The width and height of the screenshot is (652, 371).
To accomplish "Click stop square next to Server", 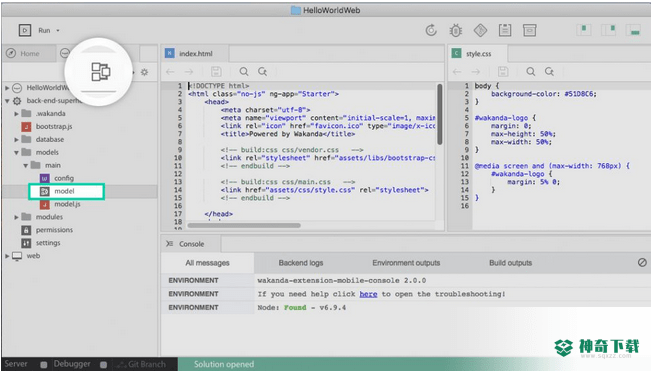I will click(x=44, y=365).
